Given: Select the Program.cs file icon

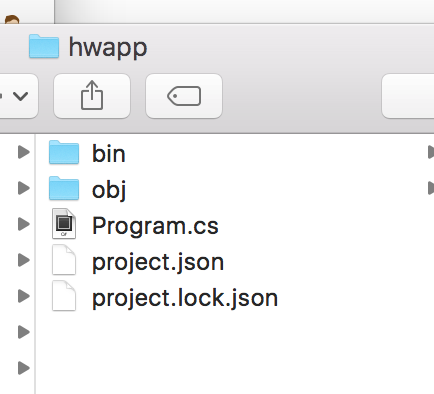Looking at the screenshot, I should [64, 224].
